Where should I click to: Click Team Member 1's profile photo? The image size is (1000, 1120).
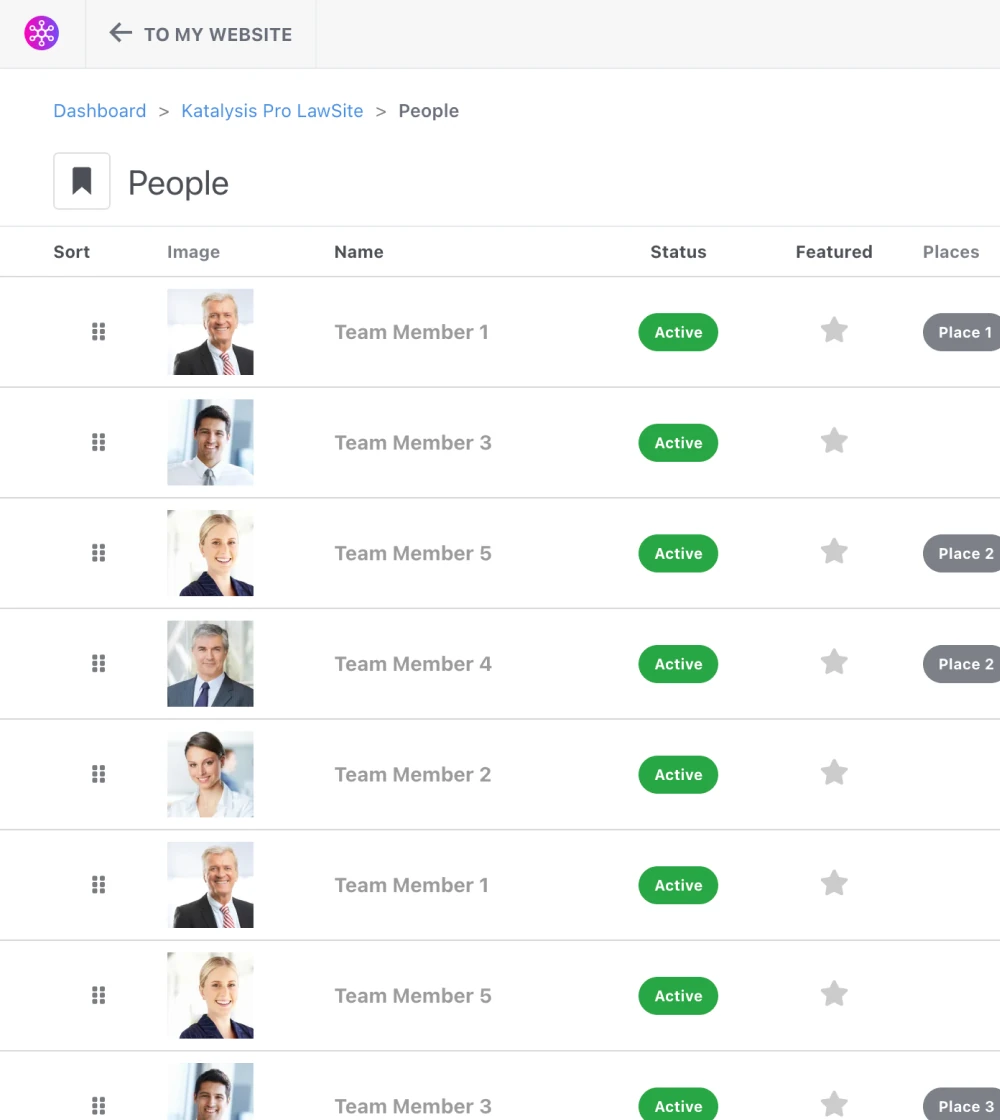[210, 332]
